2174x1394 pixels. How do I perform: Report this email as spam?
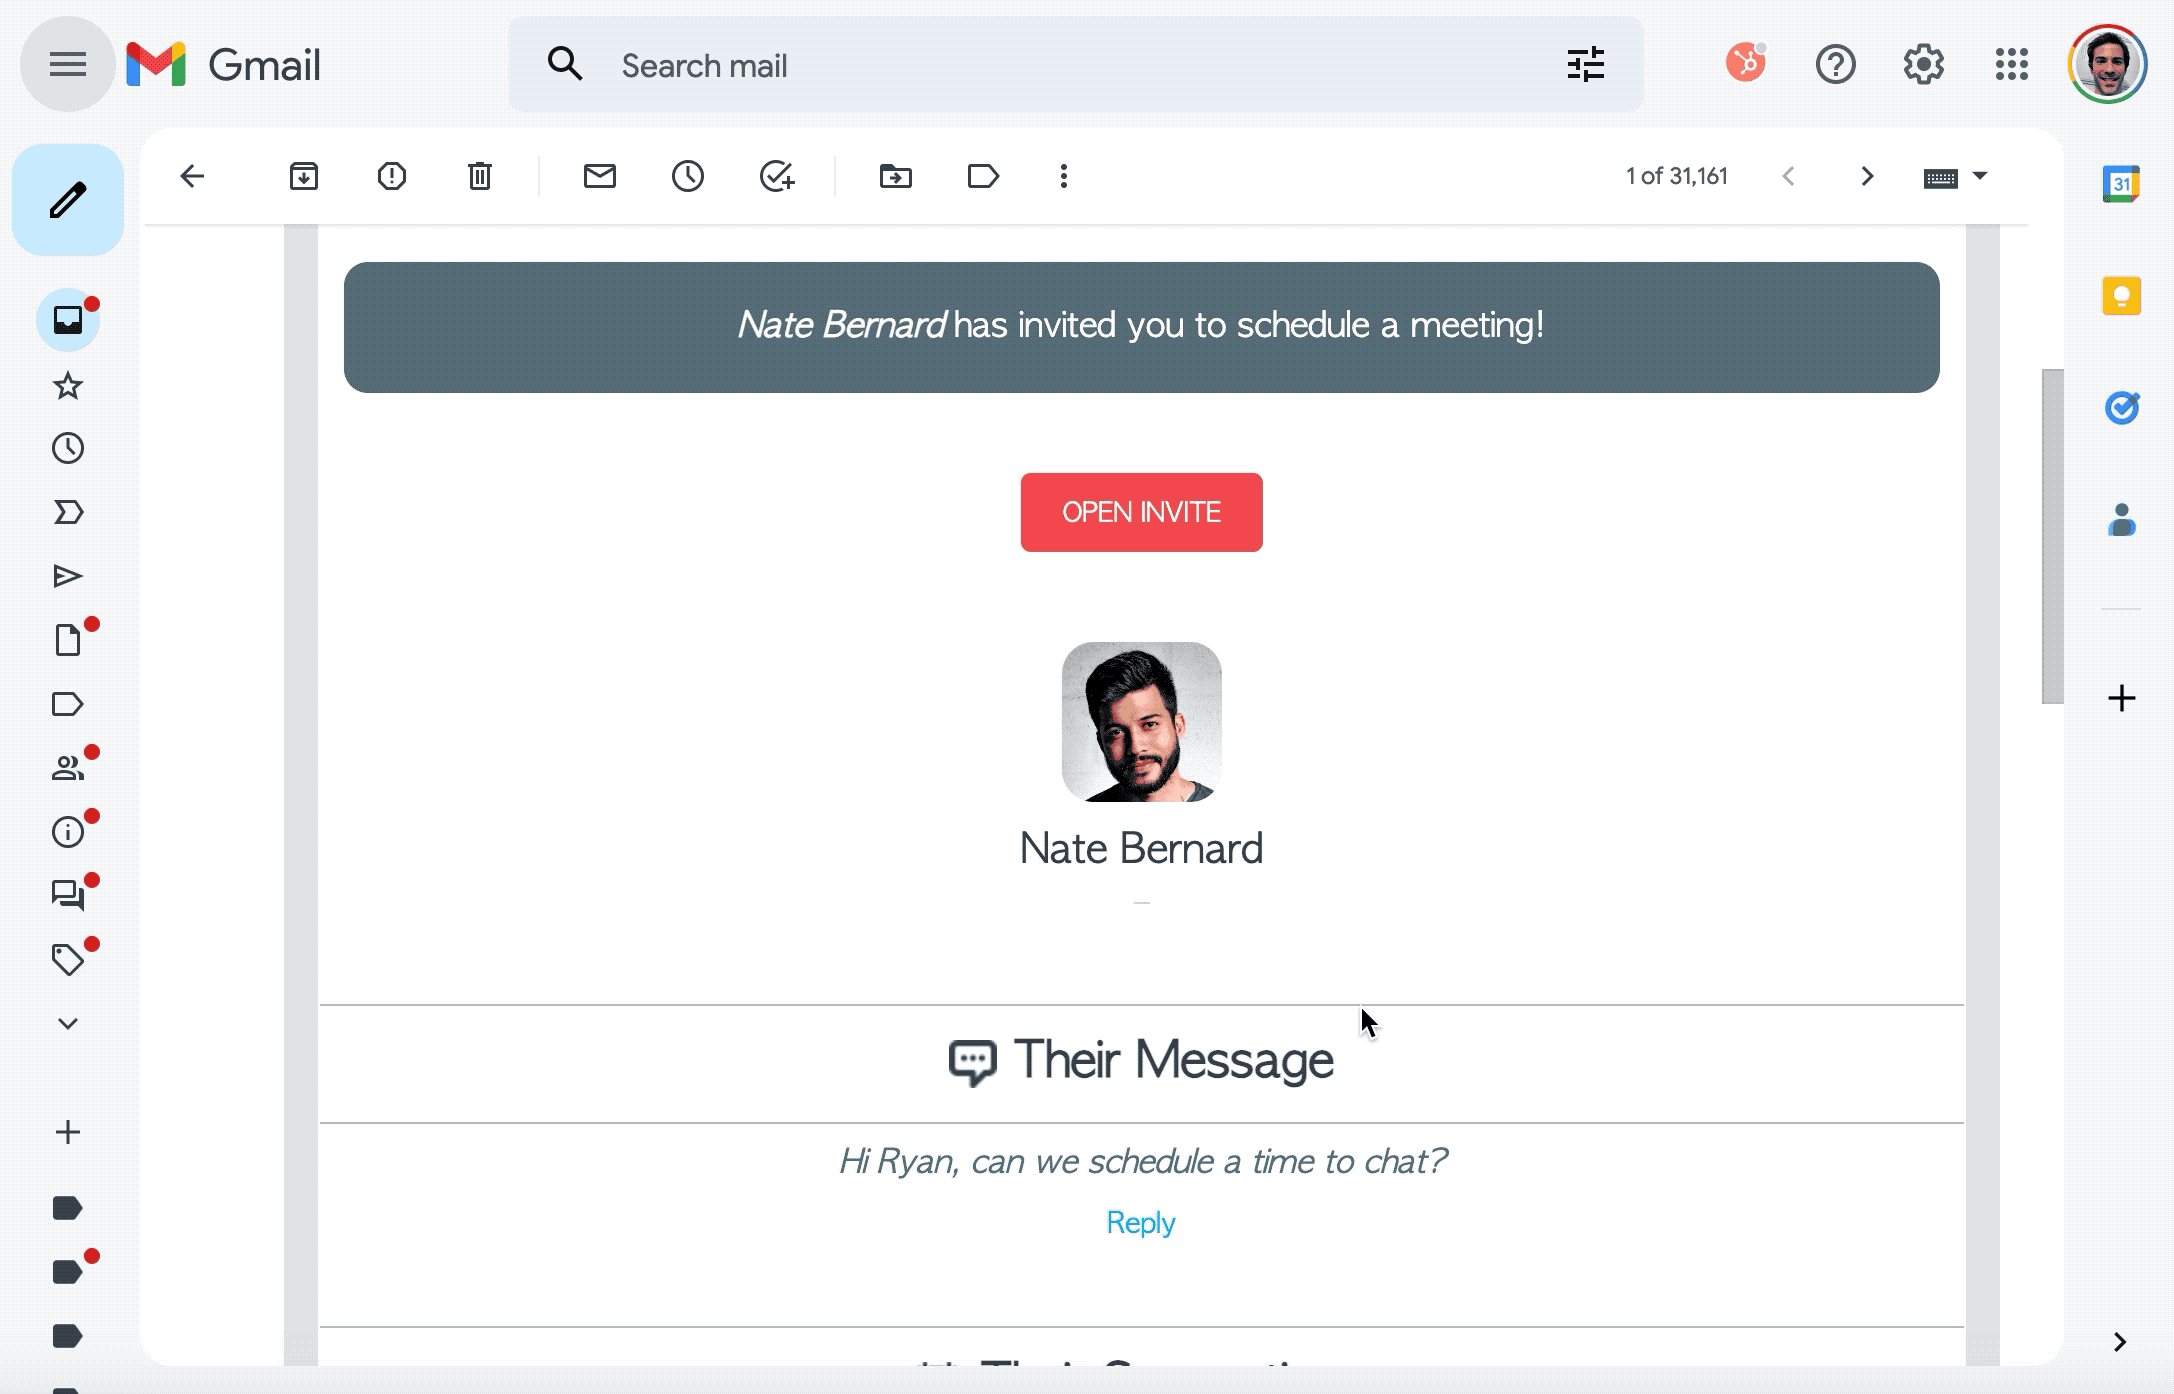coord(391,177)
